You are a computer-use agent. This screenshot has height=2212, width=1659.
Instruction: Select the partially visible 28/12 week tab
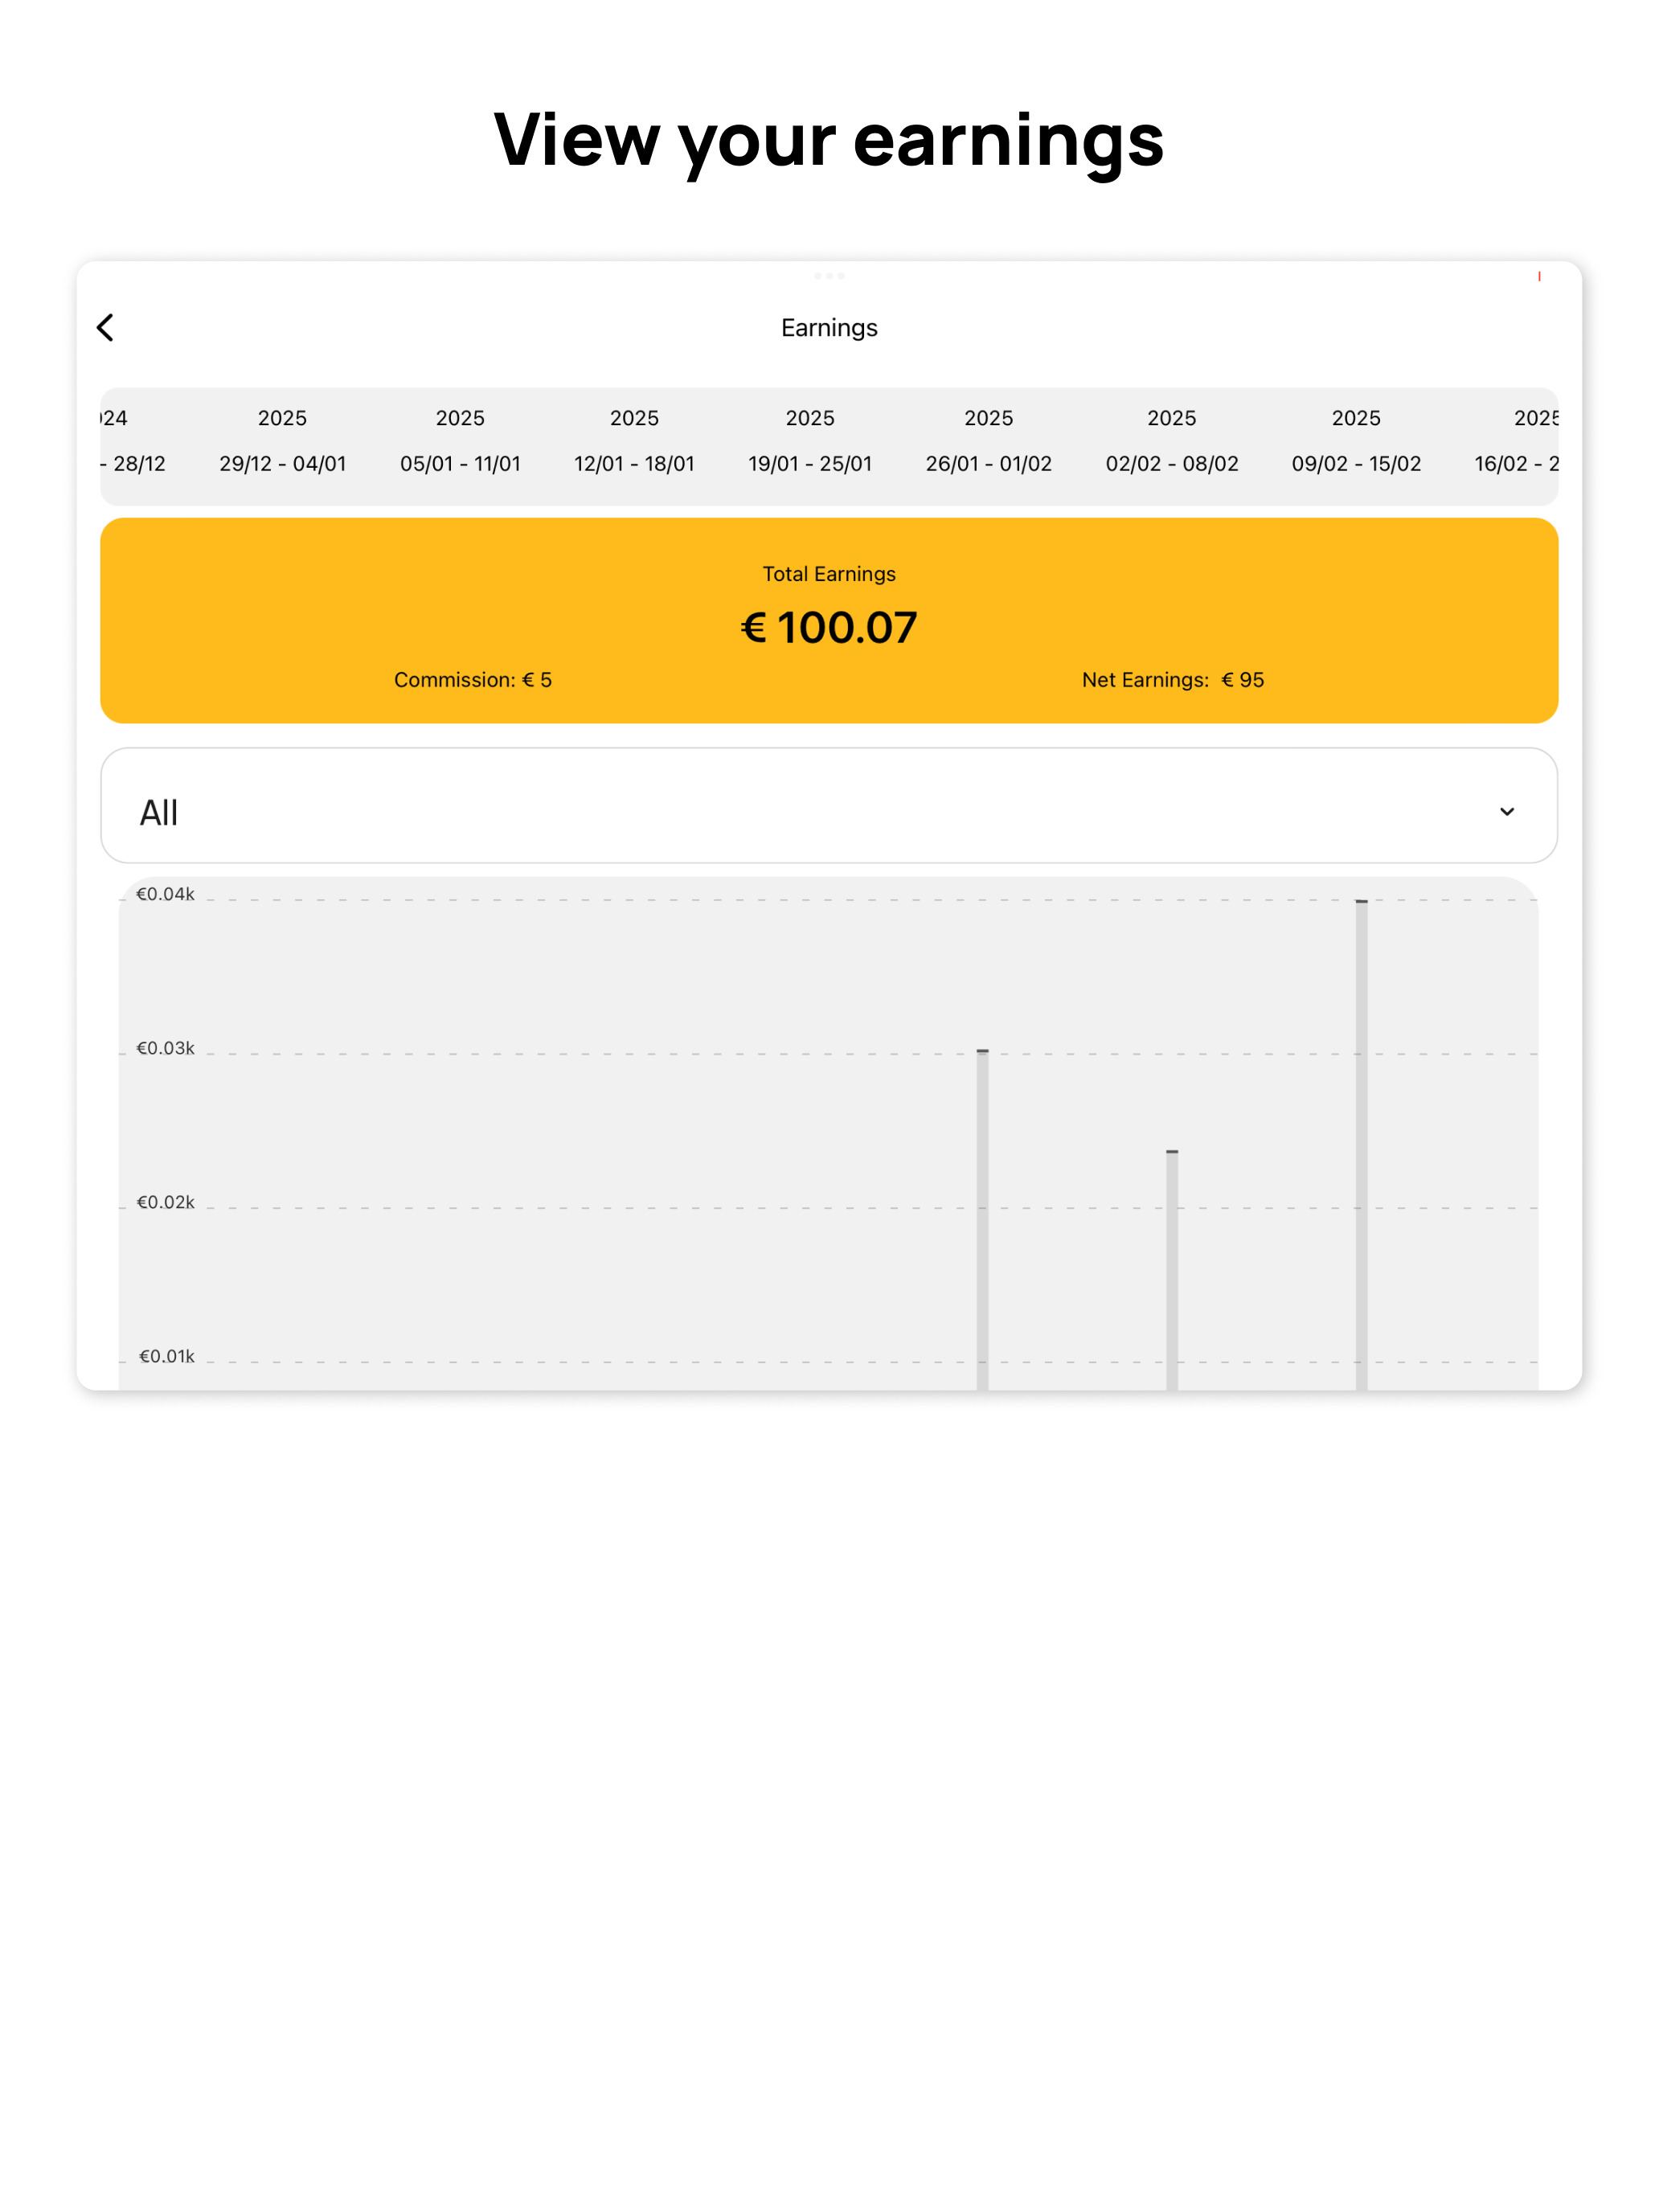[x=133, y=441]
